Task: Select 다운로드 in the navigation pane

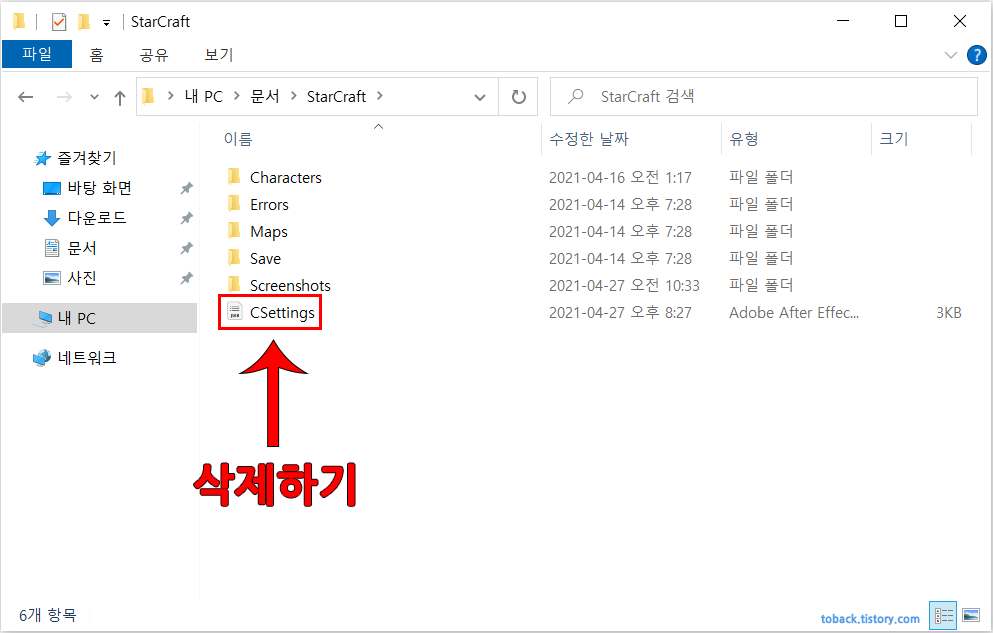Action: (97, 218)
